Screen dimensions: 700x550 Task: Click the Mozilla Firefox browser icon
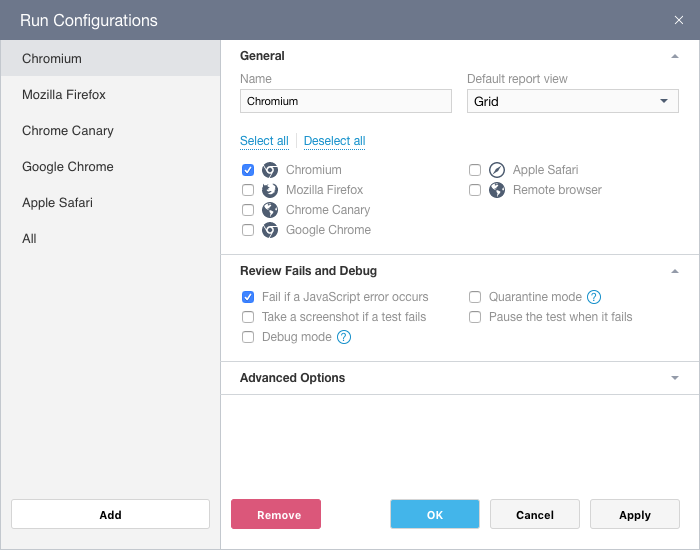click(x=270, y=190)
